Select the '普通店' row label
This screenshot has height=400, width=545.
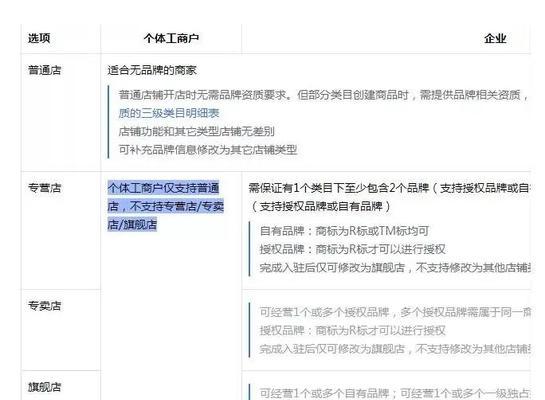tap(44, 70)
